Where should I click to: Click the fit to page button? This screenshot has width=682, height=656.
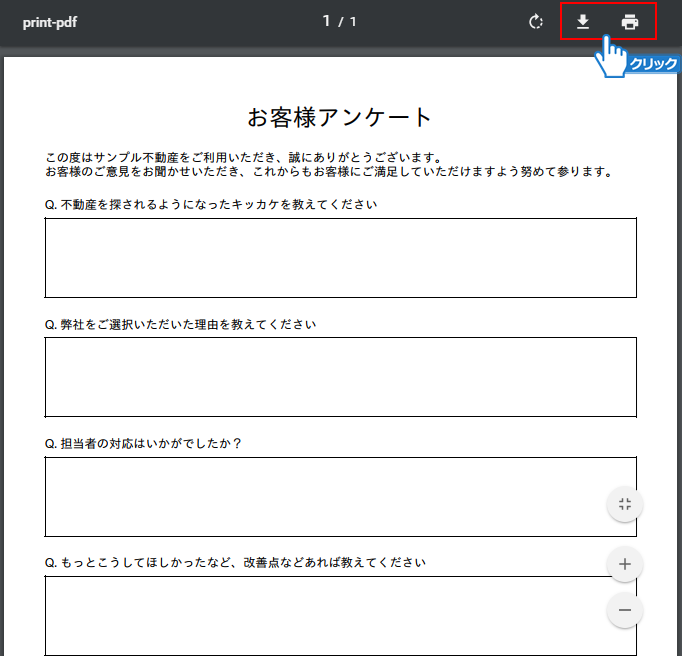625,504
